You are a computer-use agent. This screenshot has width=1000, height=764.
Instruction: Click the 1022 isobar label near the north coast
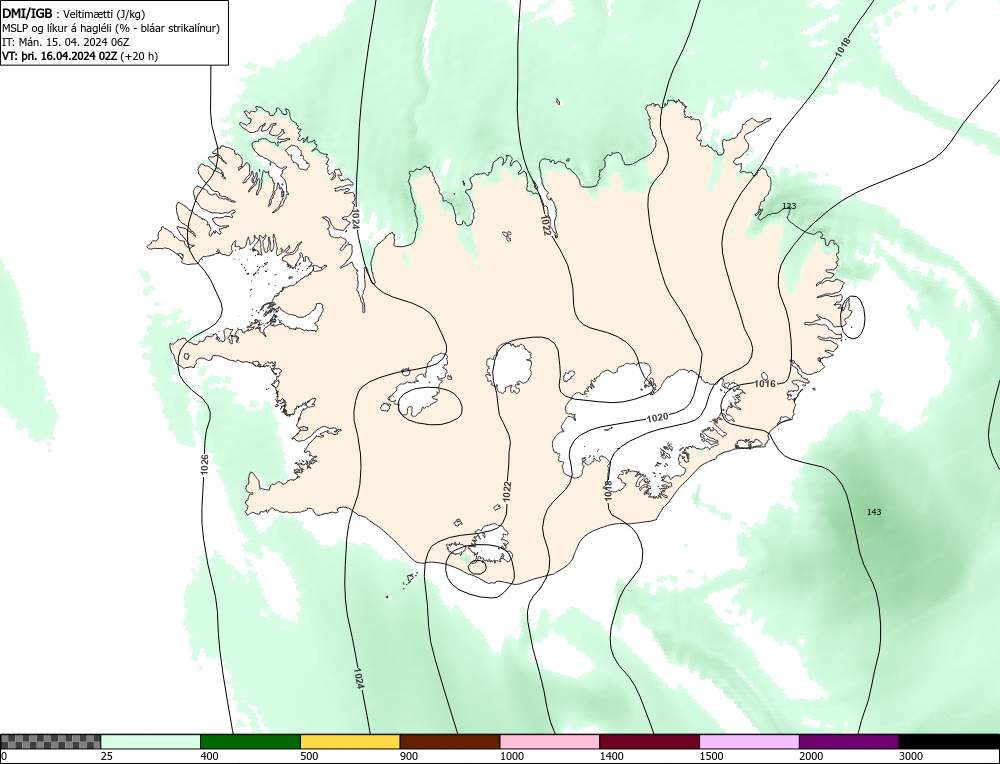point(546,224)
